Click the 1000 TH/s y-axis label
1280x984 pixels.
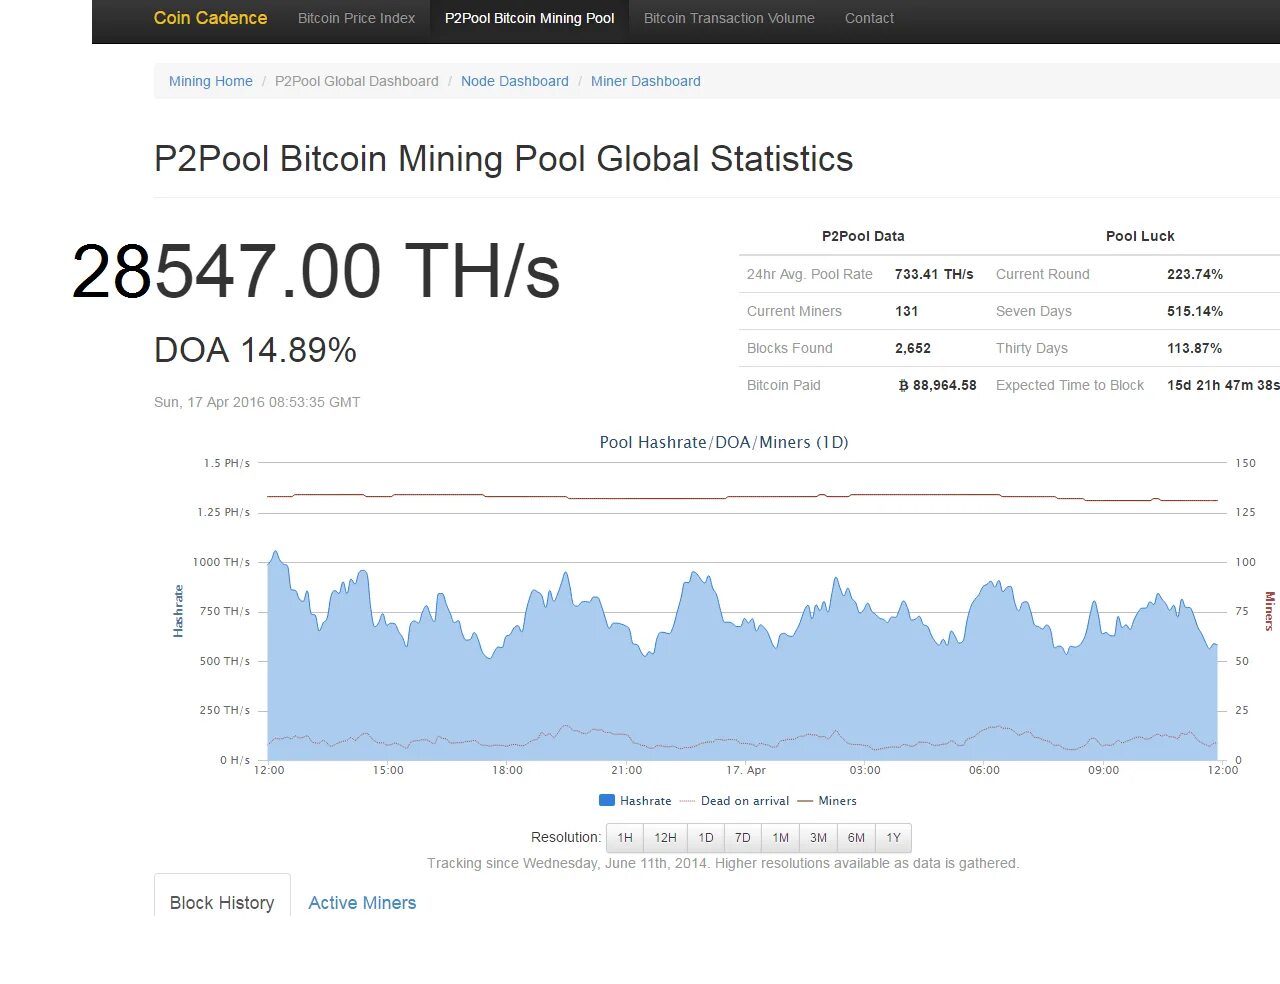click(221, 562)
